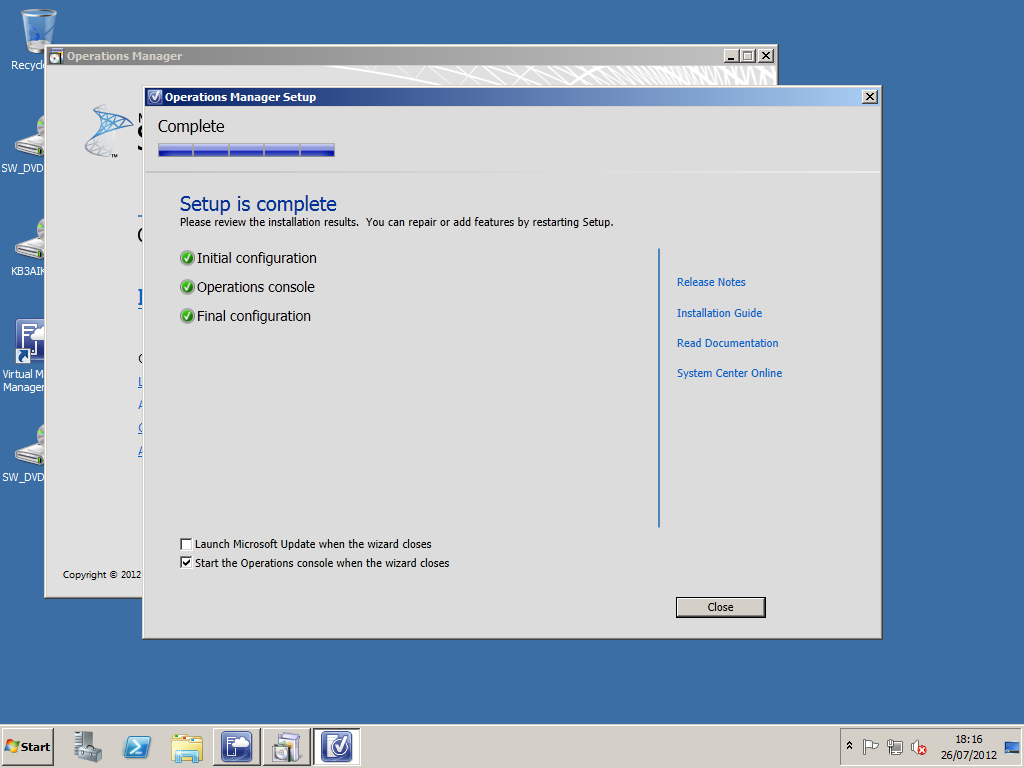Uncheck Start the Operations console checkbox
This screenshot has width=1024, height=768.
pos(186,563)
